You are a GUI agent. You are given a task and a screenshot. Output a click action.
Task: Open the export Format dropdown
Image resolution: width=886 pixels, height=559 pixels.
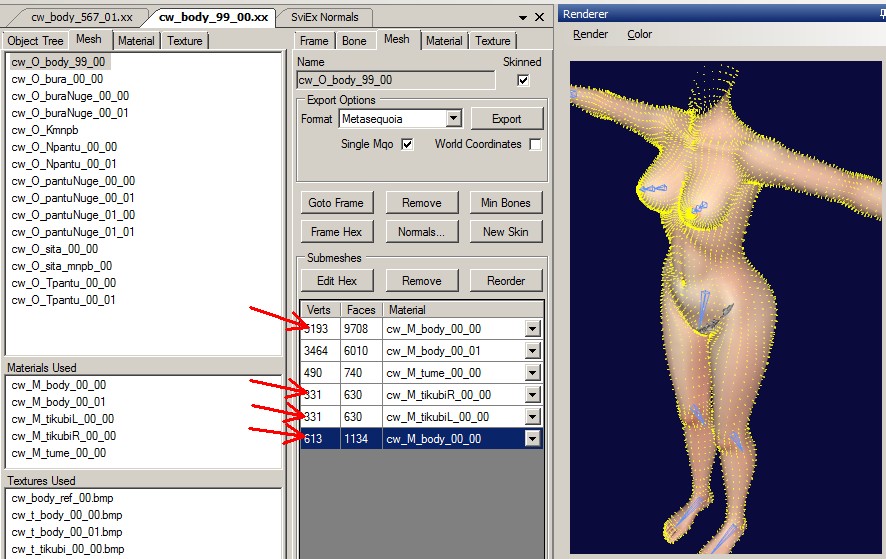[453, 118]
